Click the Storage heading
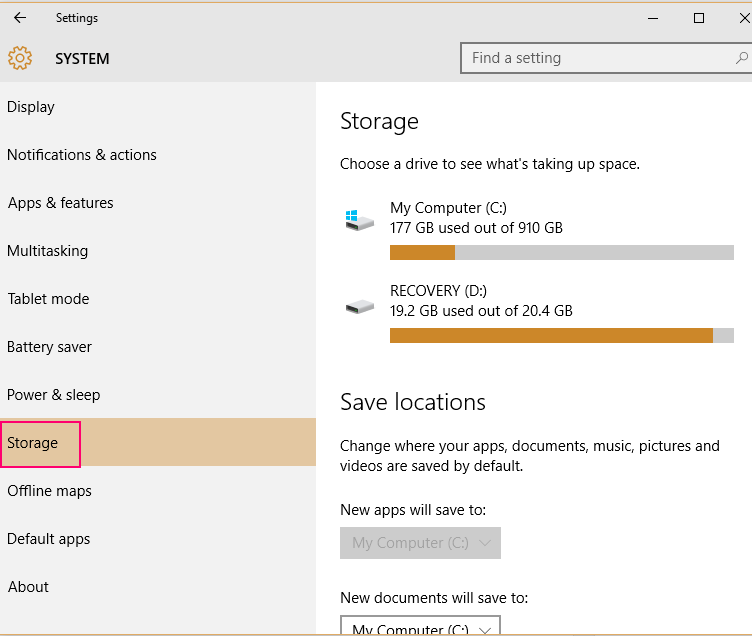752x636 pixels. point(379,121)
